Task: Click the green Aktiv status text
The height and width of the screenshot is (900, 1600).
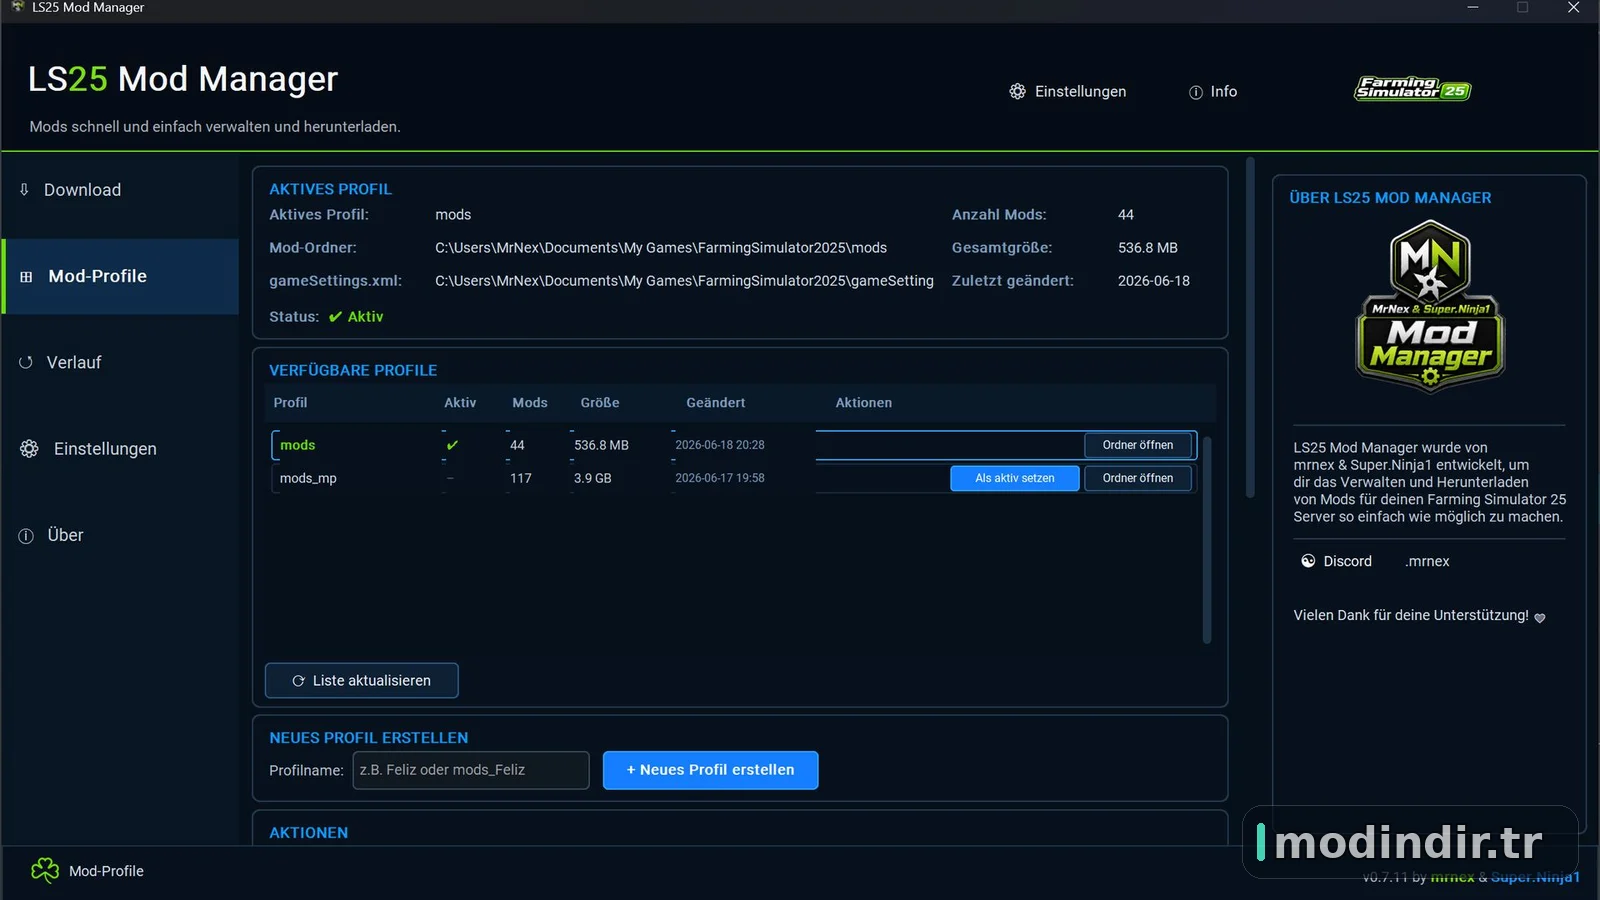Action: [x=365, y=317]
